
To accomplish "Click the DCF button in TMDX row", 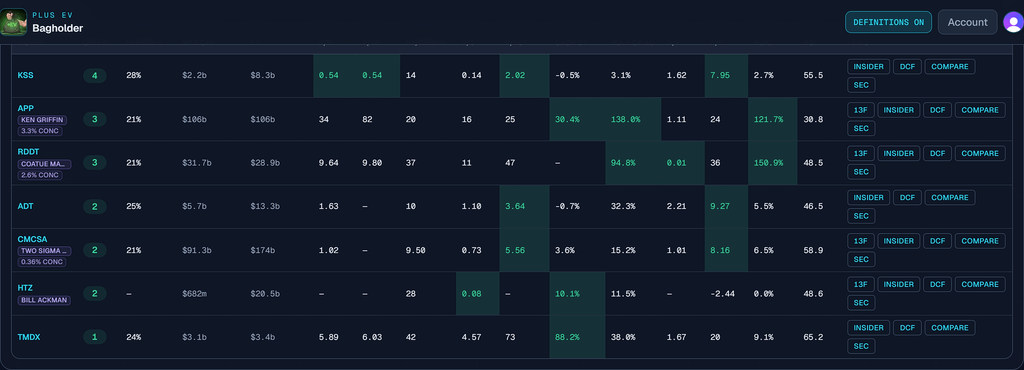I will coord(907,328).
